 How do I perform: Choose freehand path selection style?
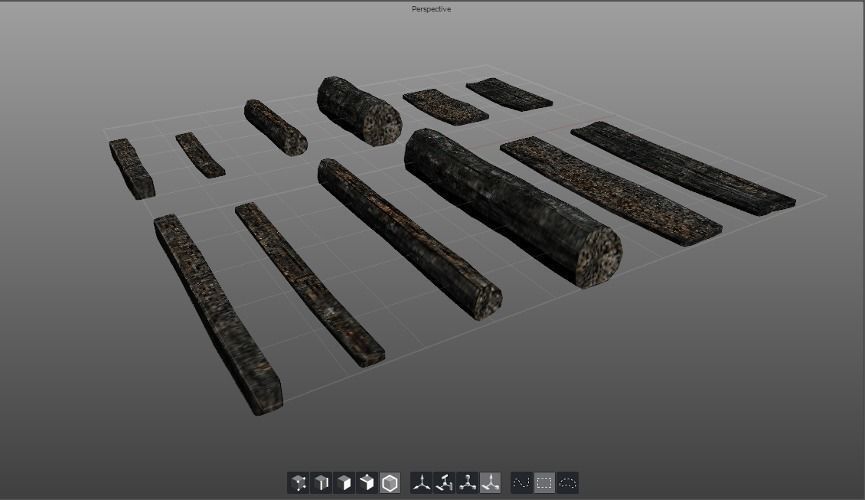click(x=522, y=483)
